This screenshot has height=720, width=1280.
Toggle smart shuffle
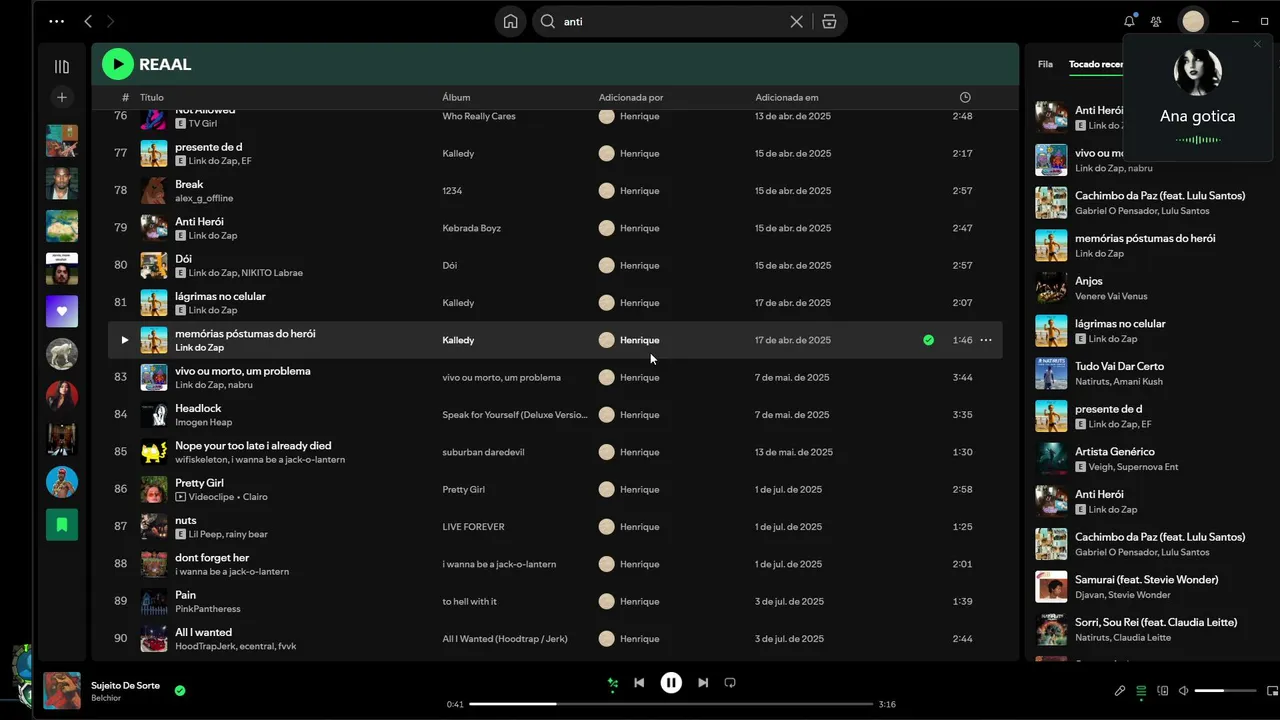(613, 683)
